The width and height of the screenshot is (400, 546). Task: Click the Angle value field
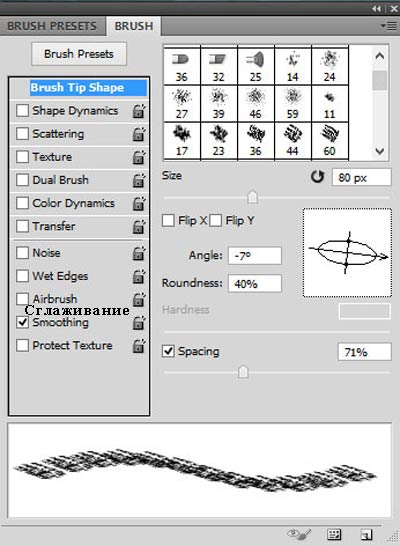point(255,256)
